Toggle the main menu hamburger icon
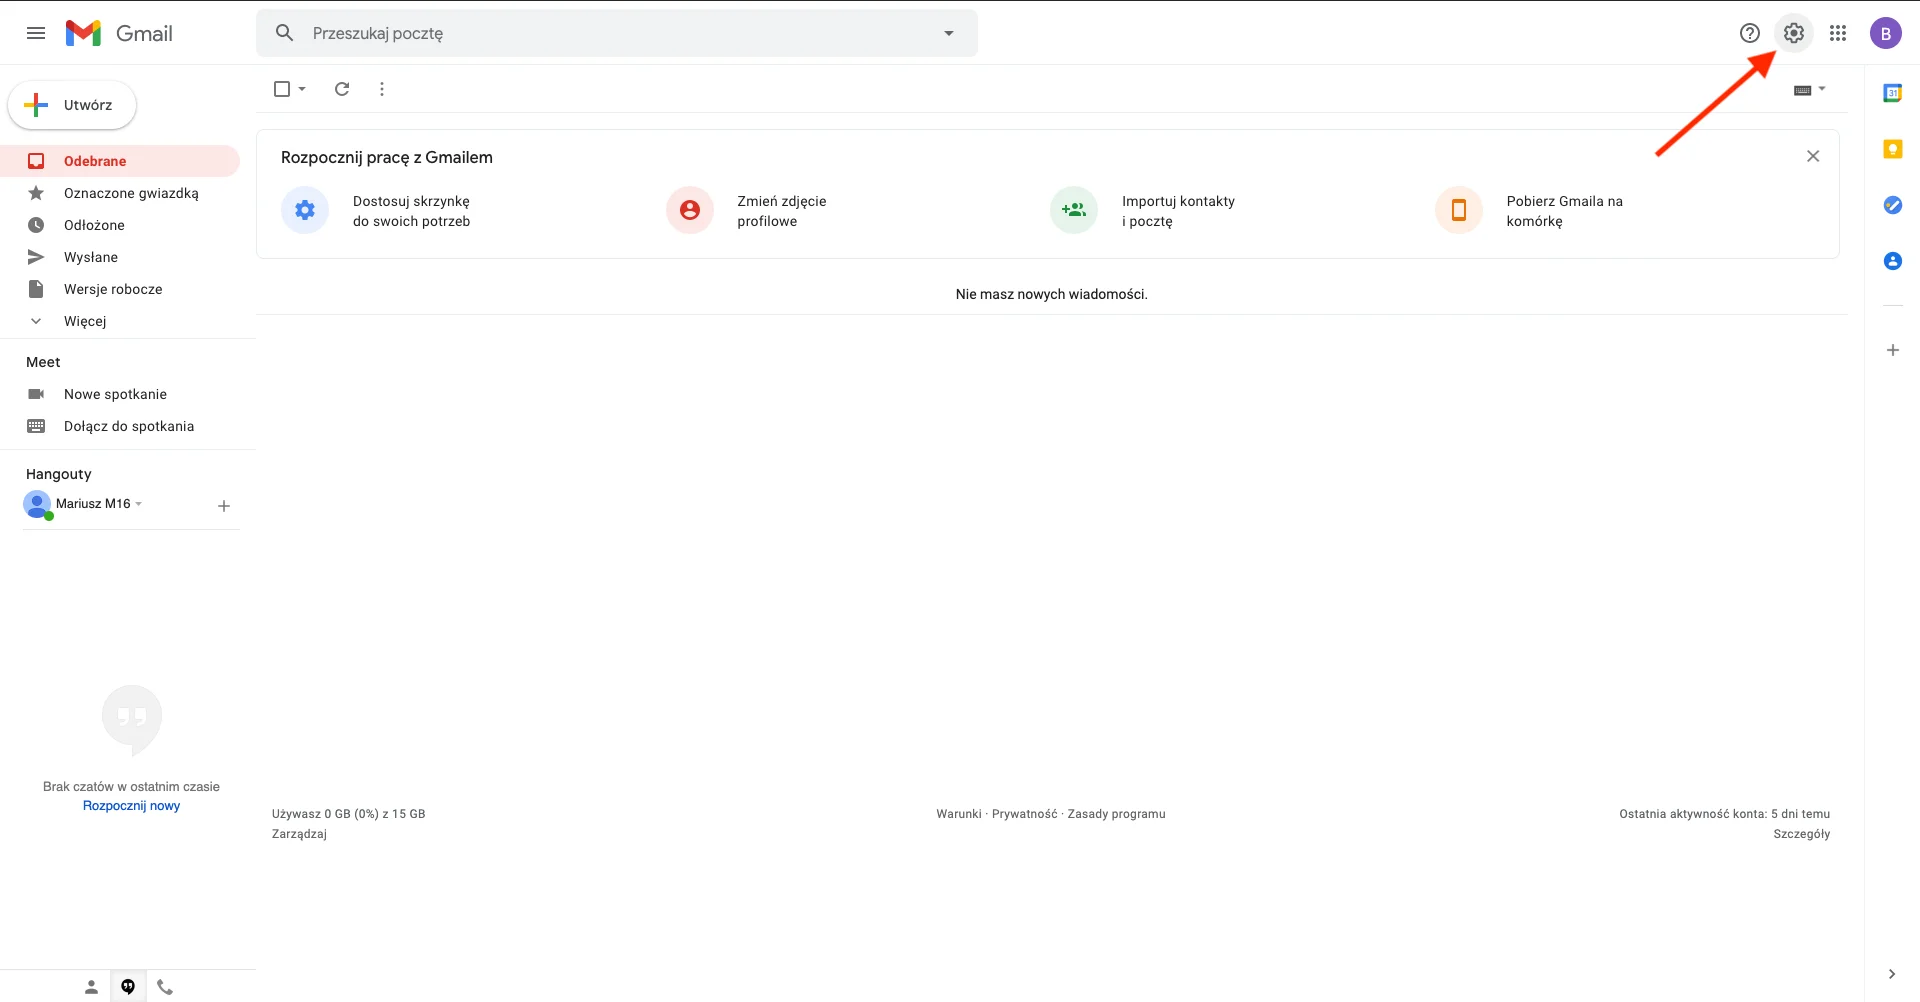Image resolution: width=1920 pixels, height=1002 pixels. 36,33
